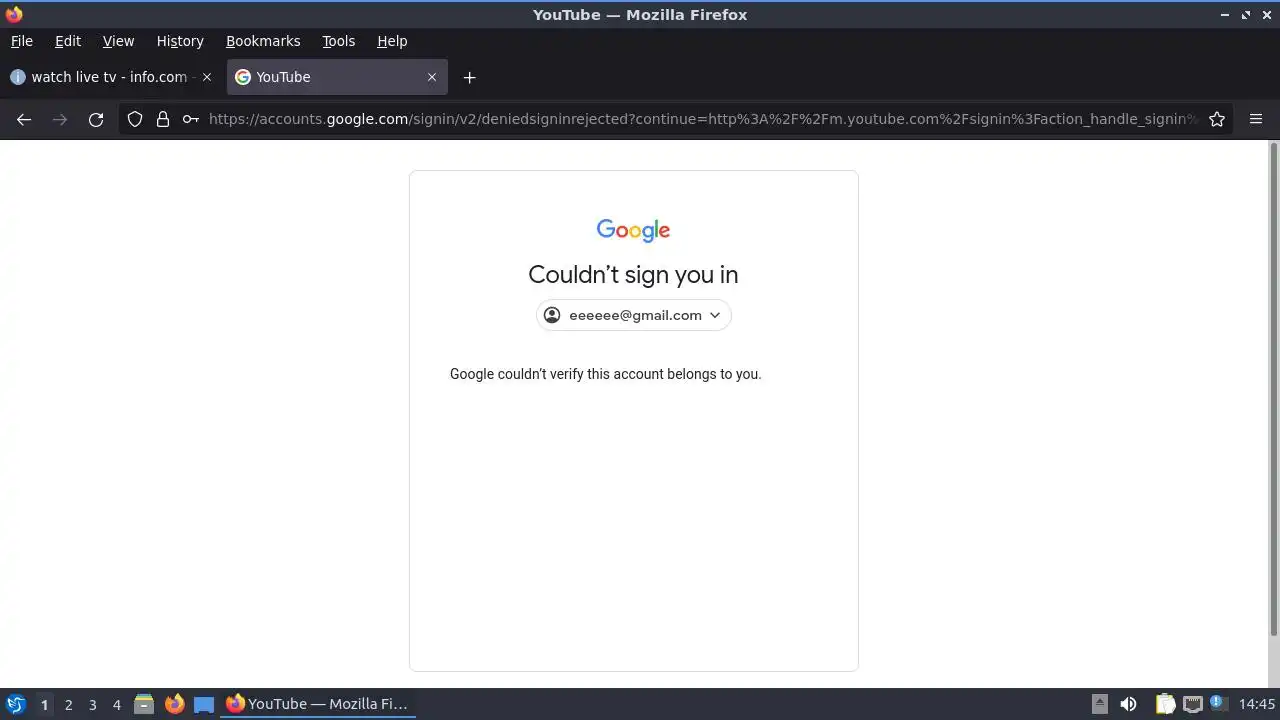Image resolution: width=1280 pixels, height=720 pixels.
Task: Open the File menu
Action: click(21, 41)
